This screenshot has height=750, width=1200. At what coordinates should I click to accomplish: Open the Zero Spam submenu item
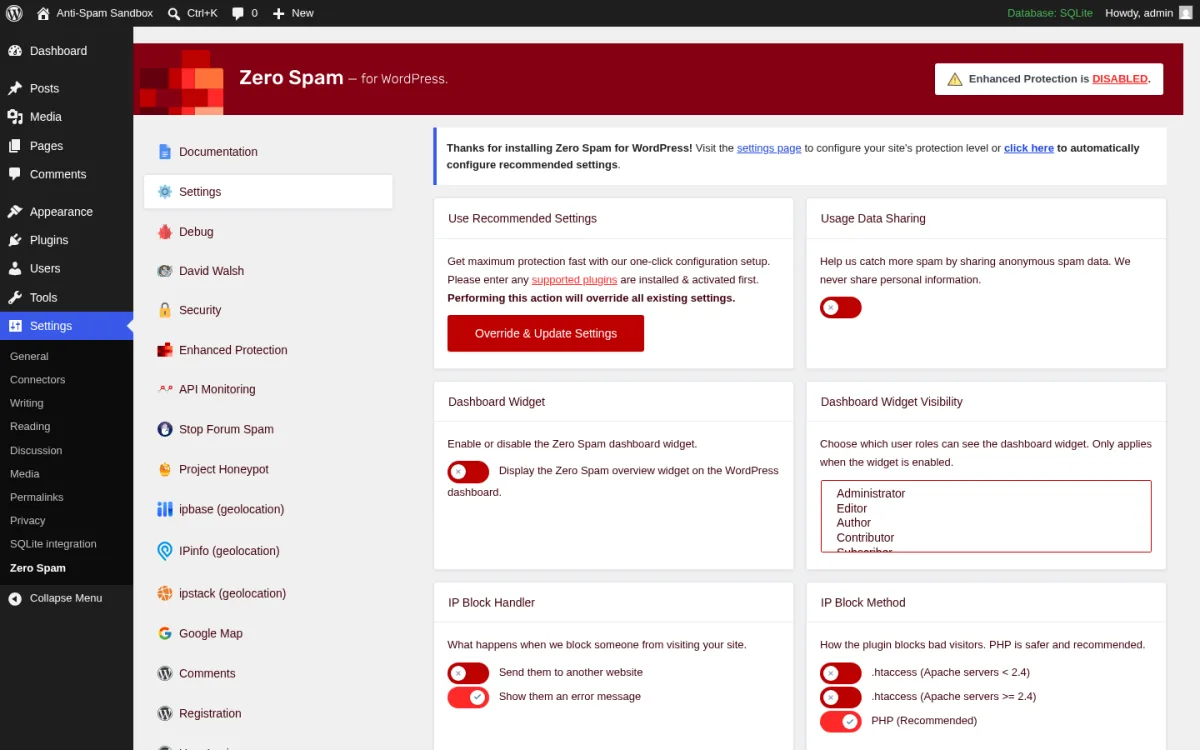pyautogui.click(x=38, y=568)
